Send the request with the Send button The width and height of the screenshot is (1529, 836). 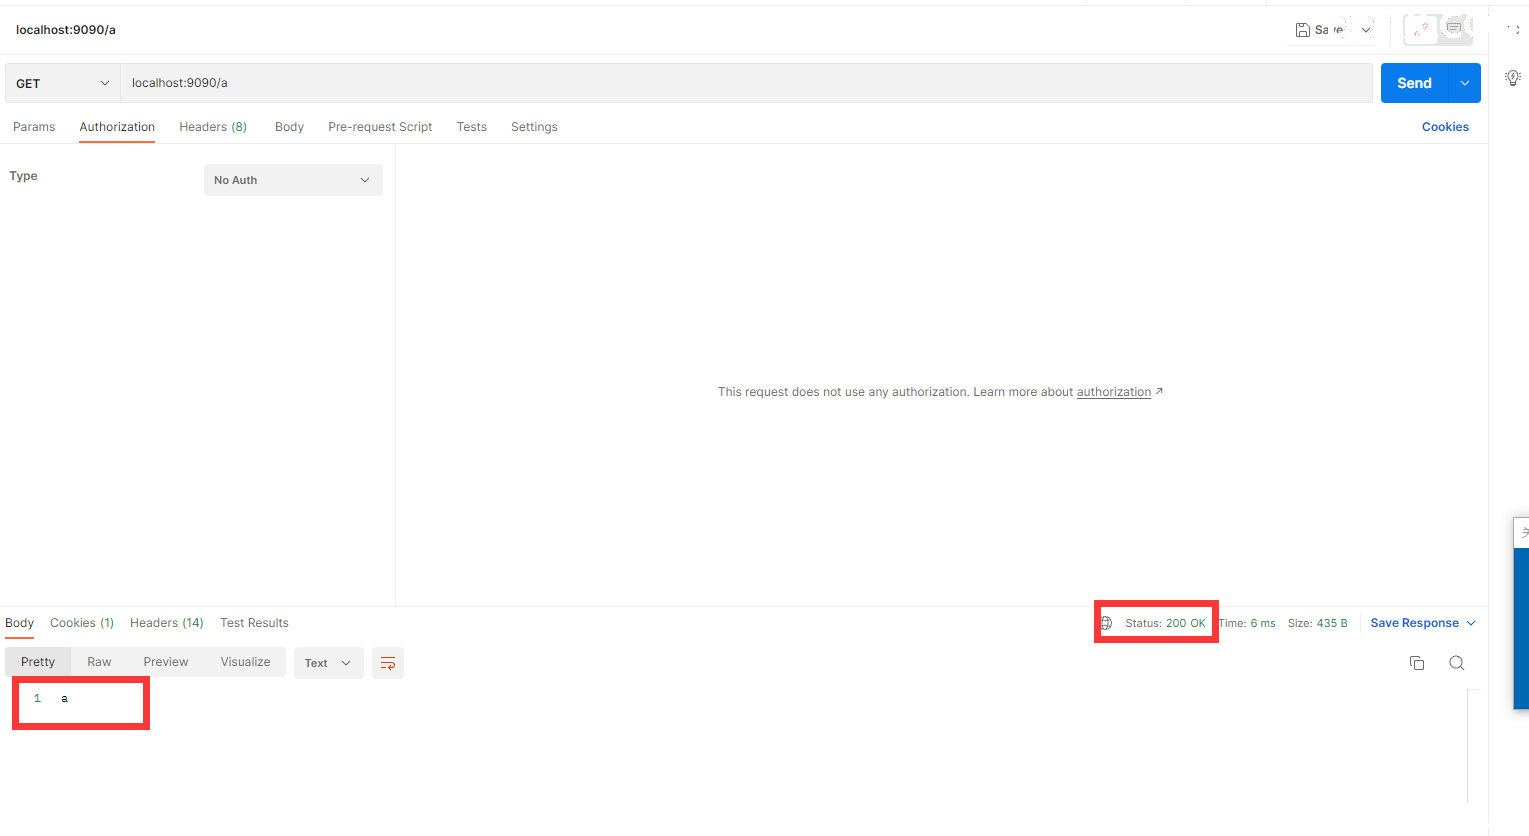tap(1414, 83)
